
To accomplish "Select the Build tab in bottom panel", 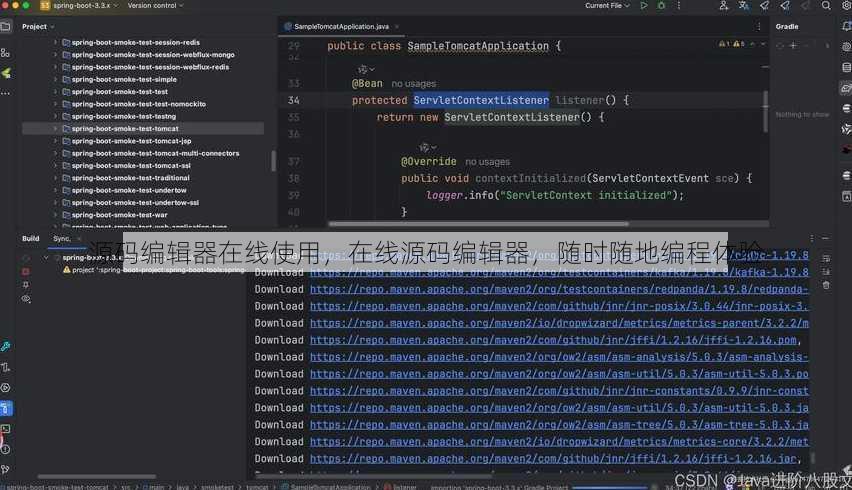I will coord(30,238).
